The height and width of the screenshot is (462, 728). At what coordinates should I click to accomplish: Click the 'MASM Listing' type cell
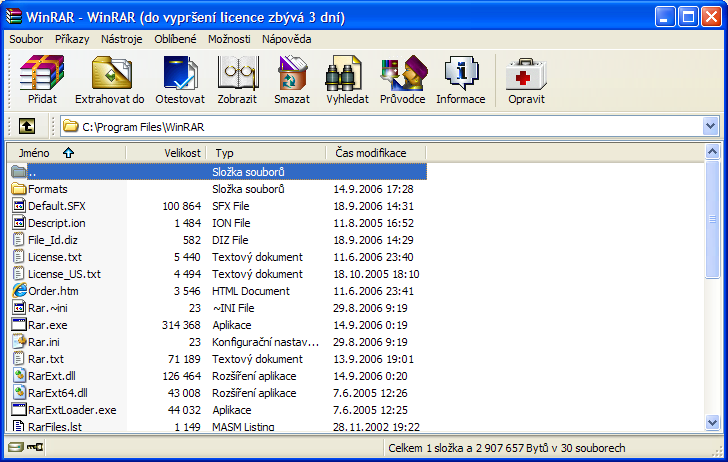point(243,426)
